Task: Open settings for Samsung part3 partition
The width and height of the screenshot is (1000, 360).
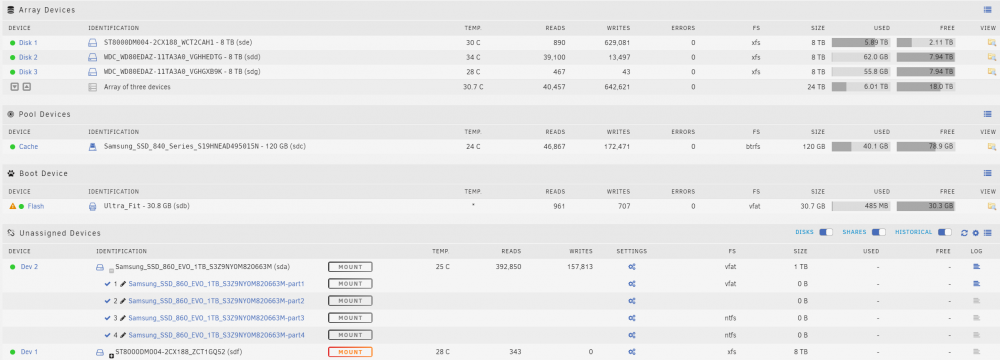Action: point(631,318)
